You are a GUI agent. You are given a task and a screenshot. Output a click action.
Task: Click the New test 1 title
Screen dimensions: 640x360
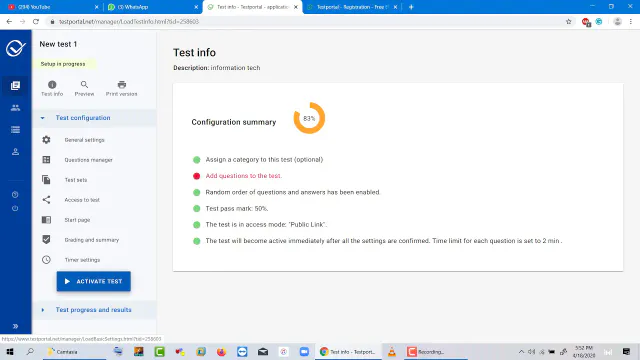(58, 44)
